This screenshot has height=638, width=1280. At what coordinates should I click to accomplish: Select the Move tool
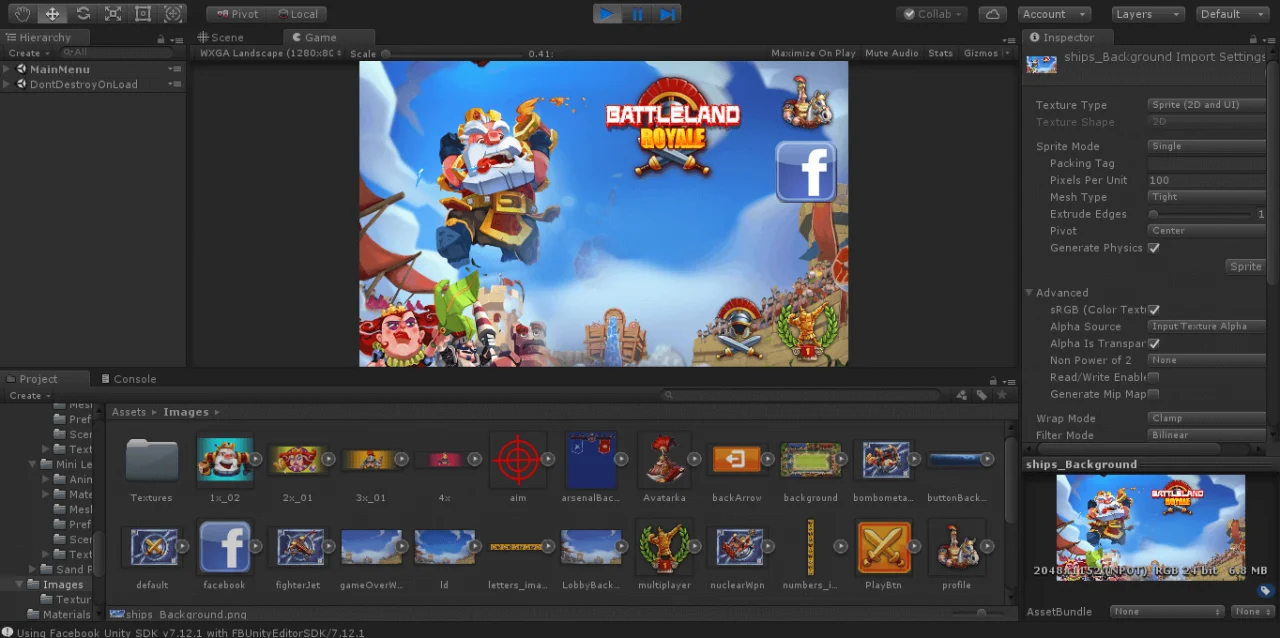click(x=52, y=14)
